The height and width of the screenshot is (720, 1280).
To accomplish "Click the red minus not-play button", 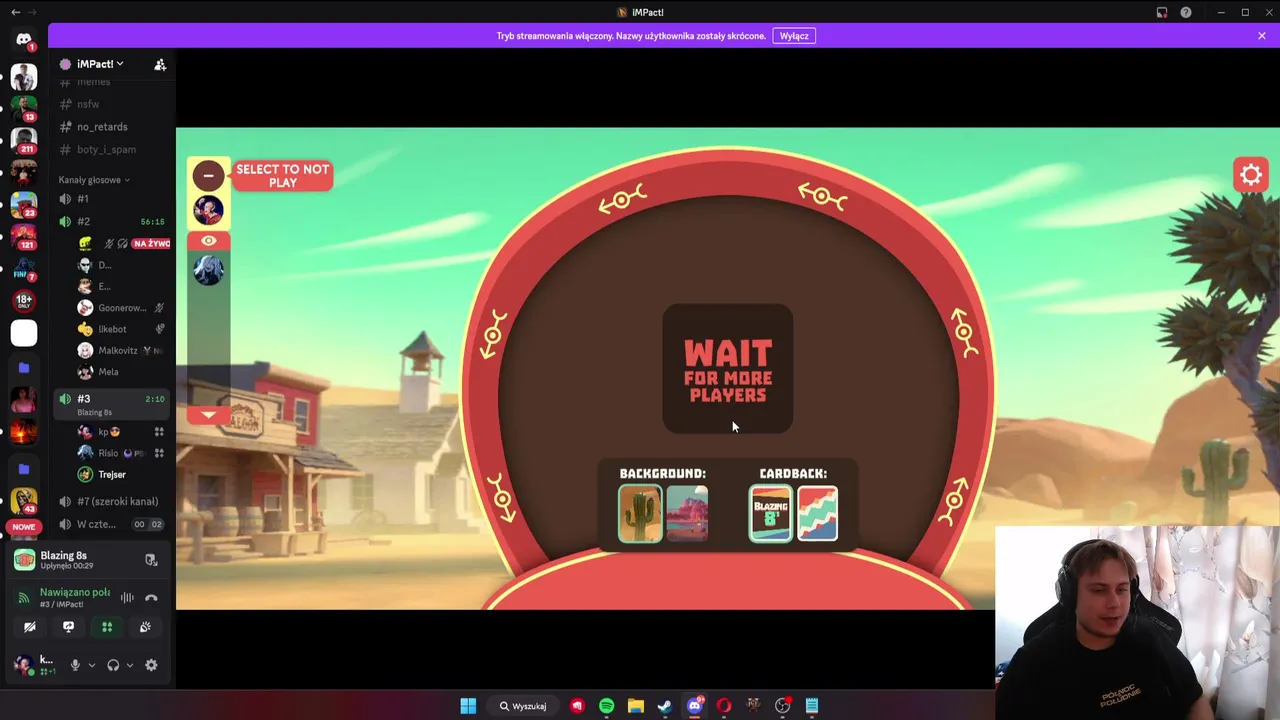I will (208, 176).
